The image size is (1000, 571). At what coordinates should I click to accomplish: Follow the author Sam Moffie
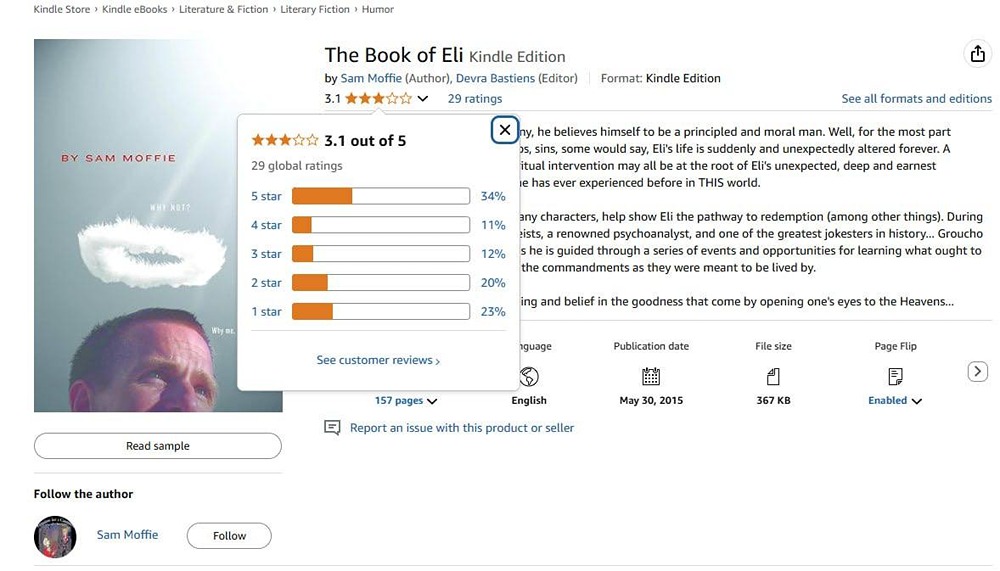[x=229, y=536]
